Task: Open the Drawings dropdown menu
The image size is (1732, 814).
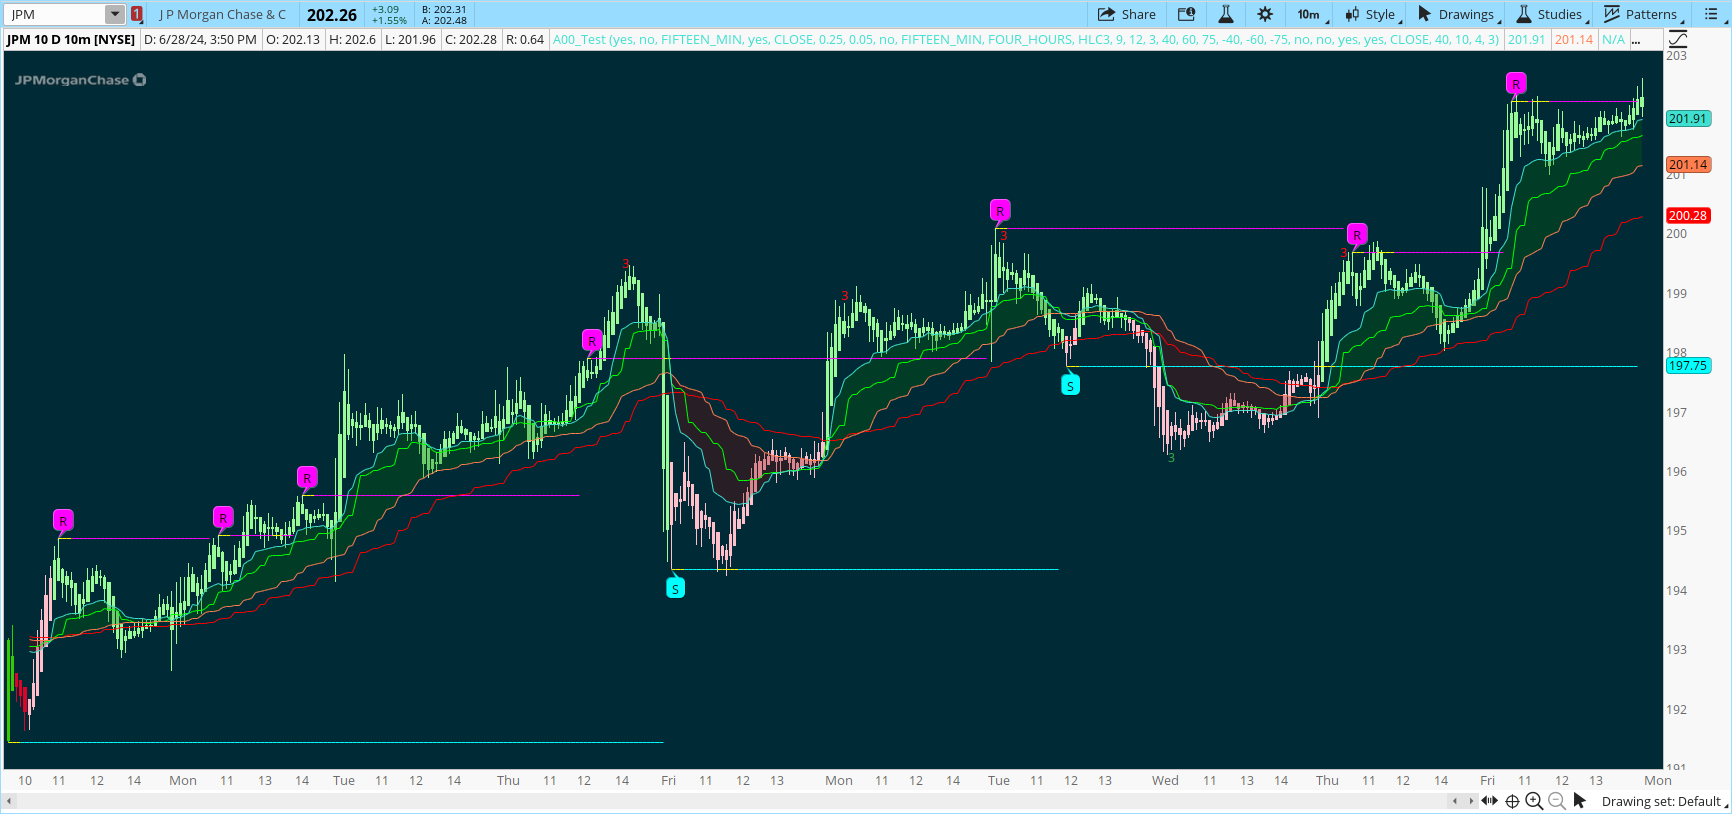Action: pyautogui.click(x=1459, y=14)
